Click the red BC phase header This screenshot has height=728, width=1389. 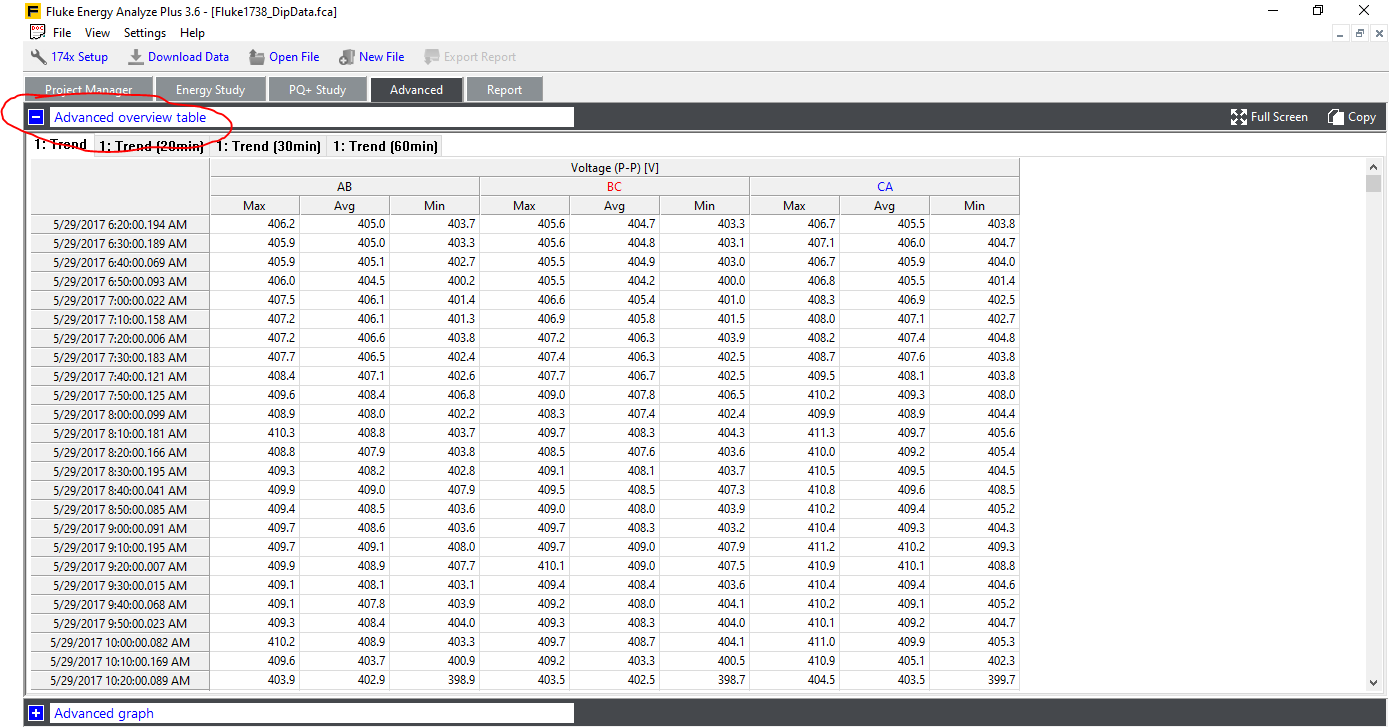[x=615, y=187]
